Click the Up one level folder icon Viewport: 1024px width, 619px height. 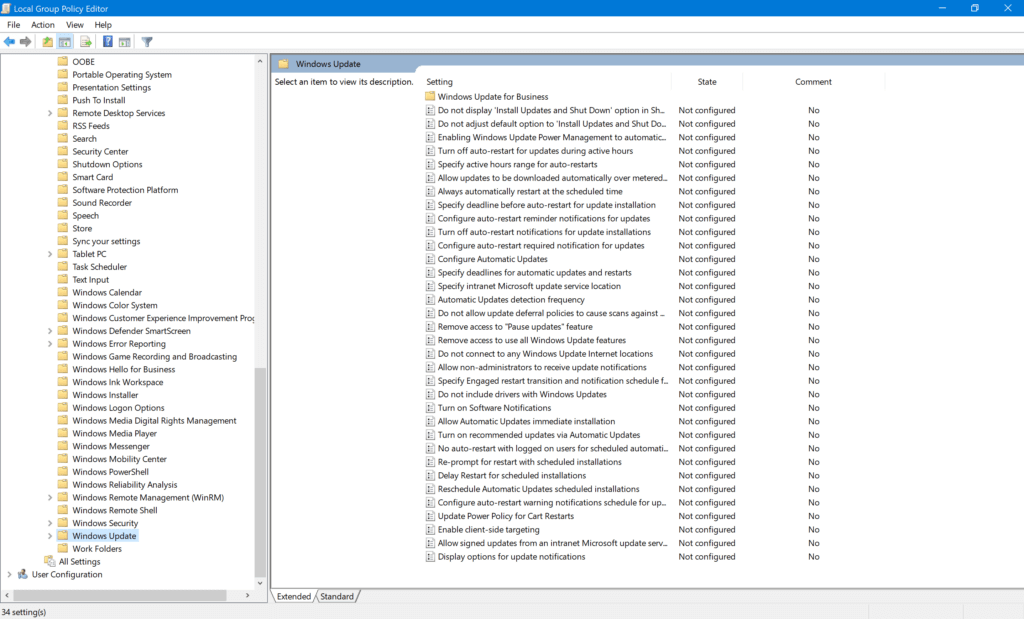pyautogui.click(x=48, y=42)
